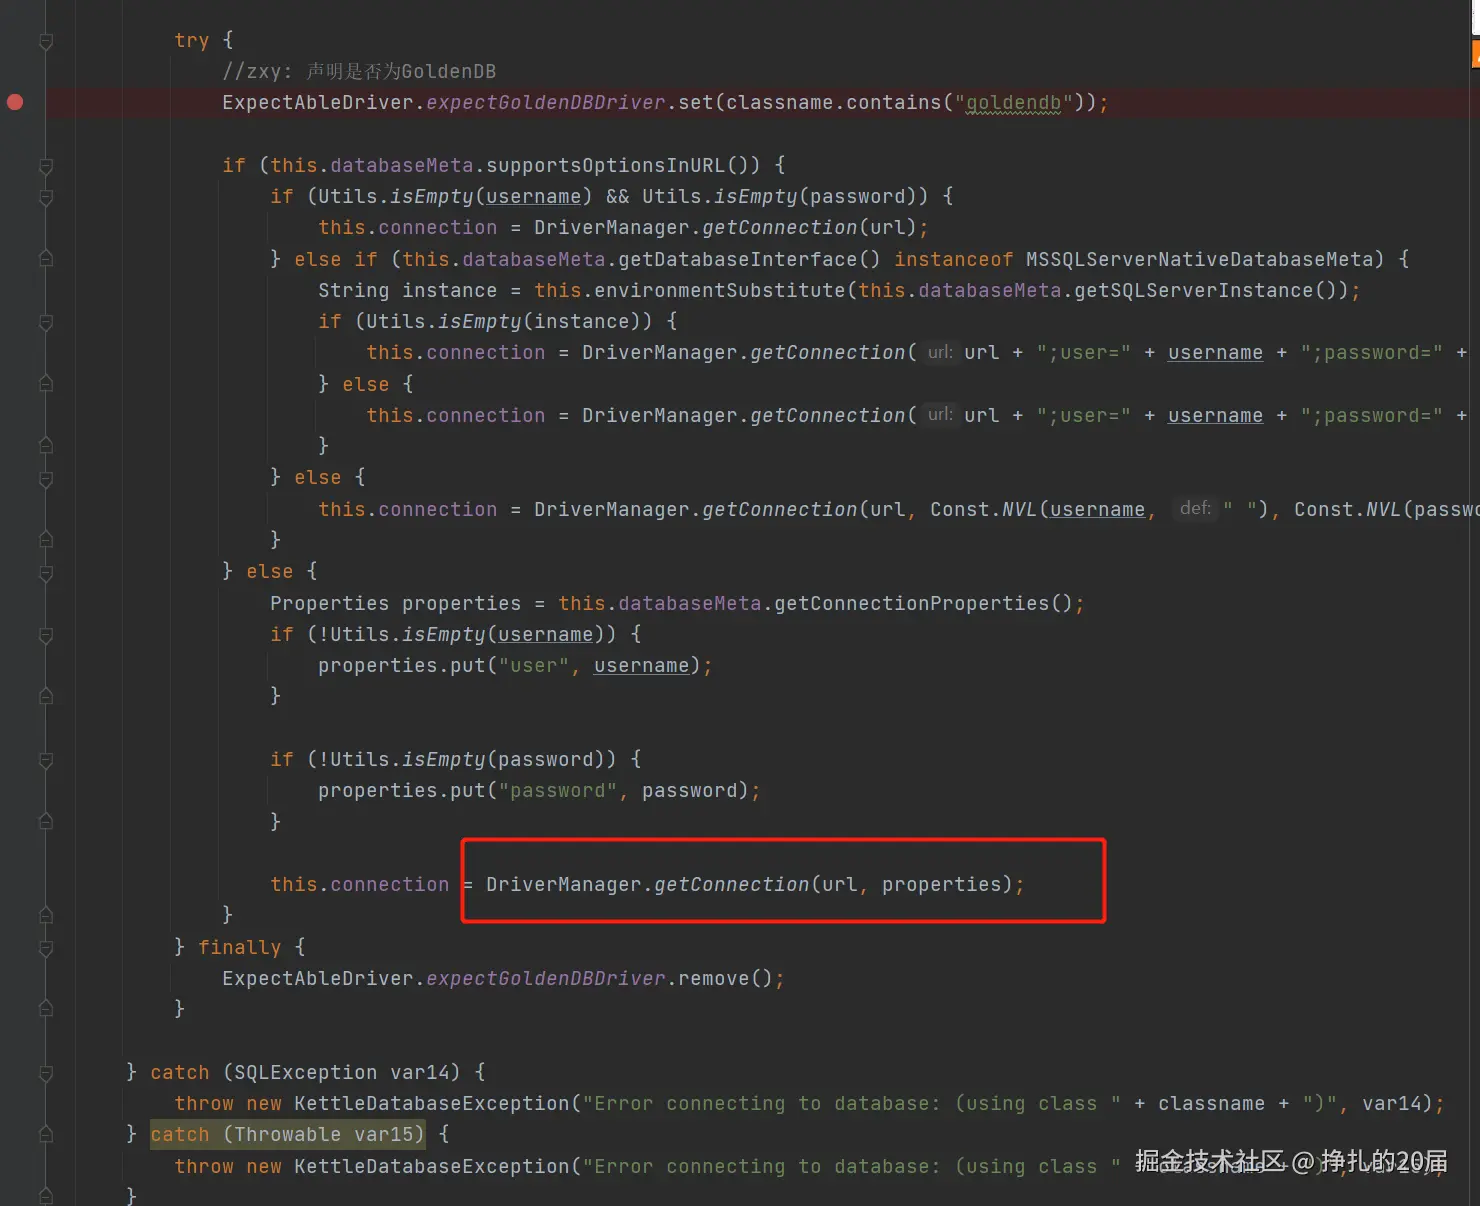Fold the else if instanceof MSSQLServerNativeDatabaseMeta block
Image resolution: width=1480 pixels, height=1206 pixels.
click(46, 259)
